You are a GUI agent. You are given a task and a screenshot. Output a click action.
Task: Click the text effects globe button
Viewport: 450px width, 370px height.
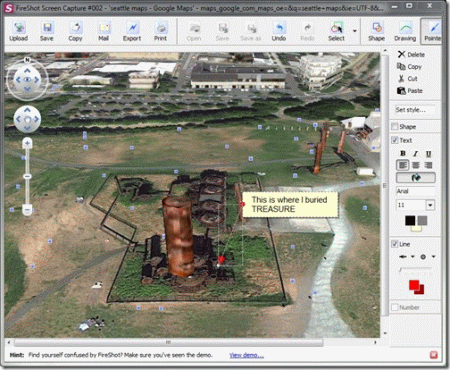416,177
